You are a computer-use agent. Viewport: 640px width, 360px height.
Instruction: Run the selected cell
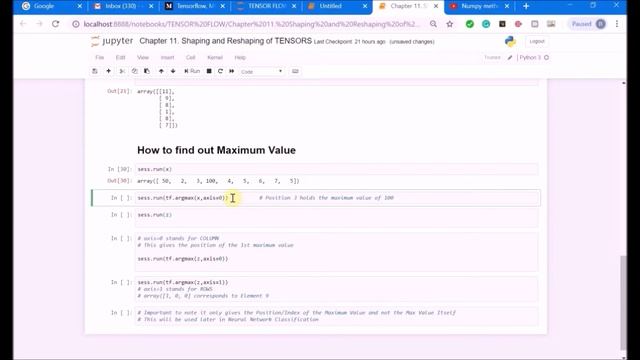[192, 71]
